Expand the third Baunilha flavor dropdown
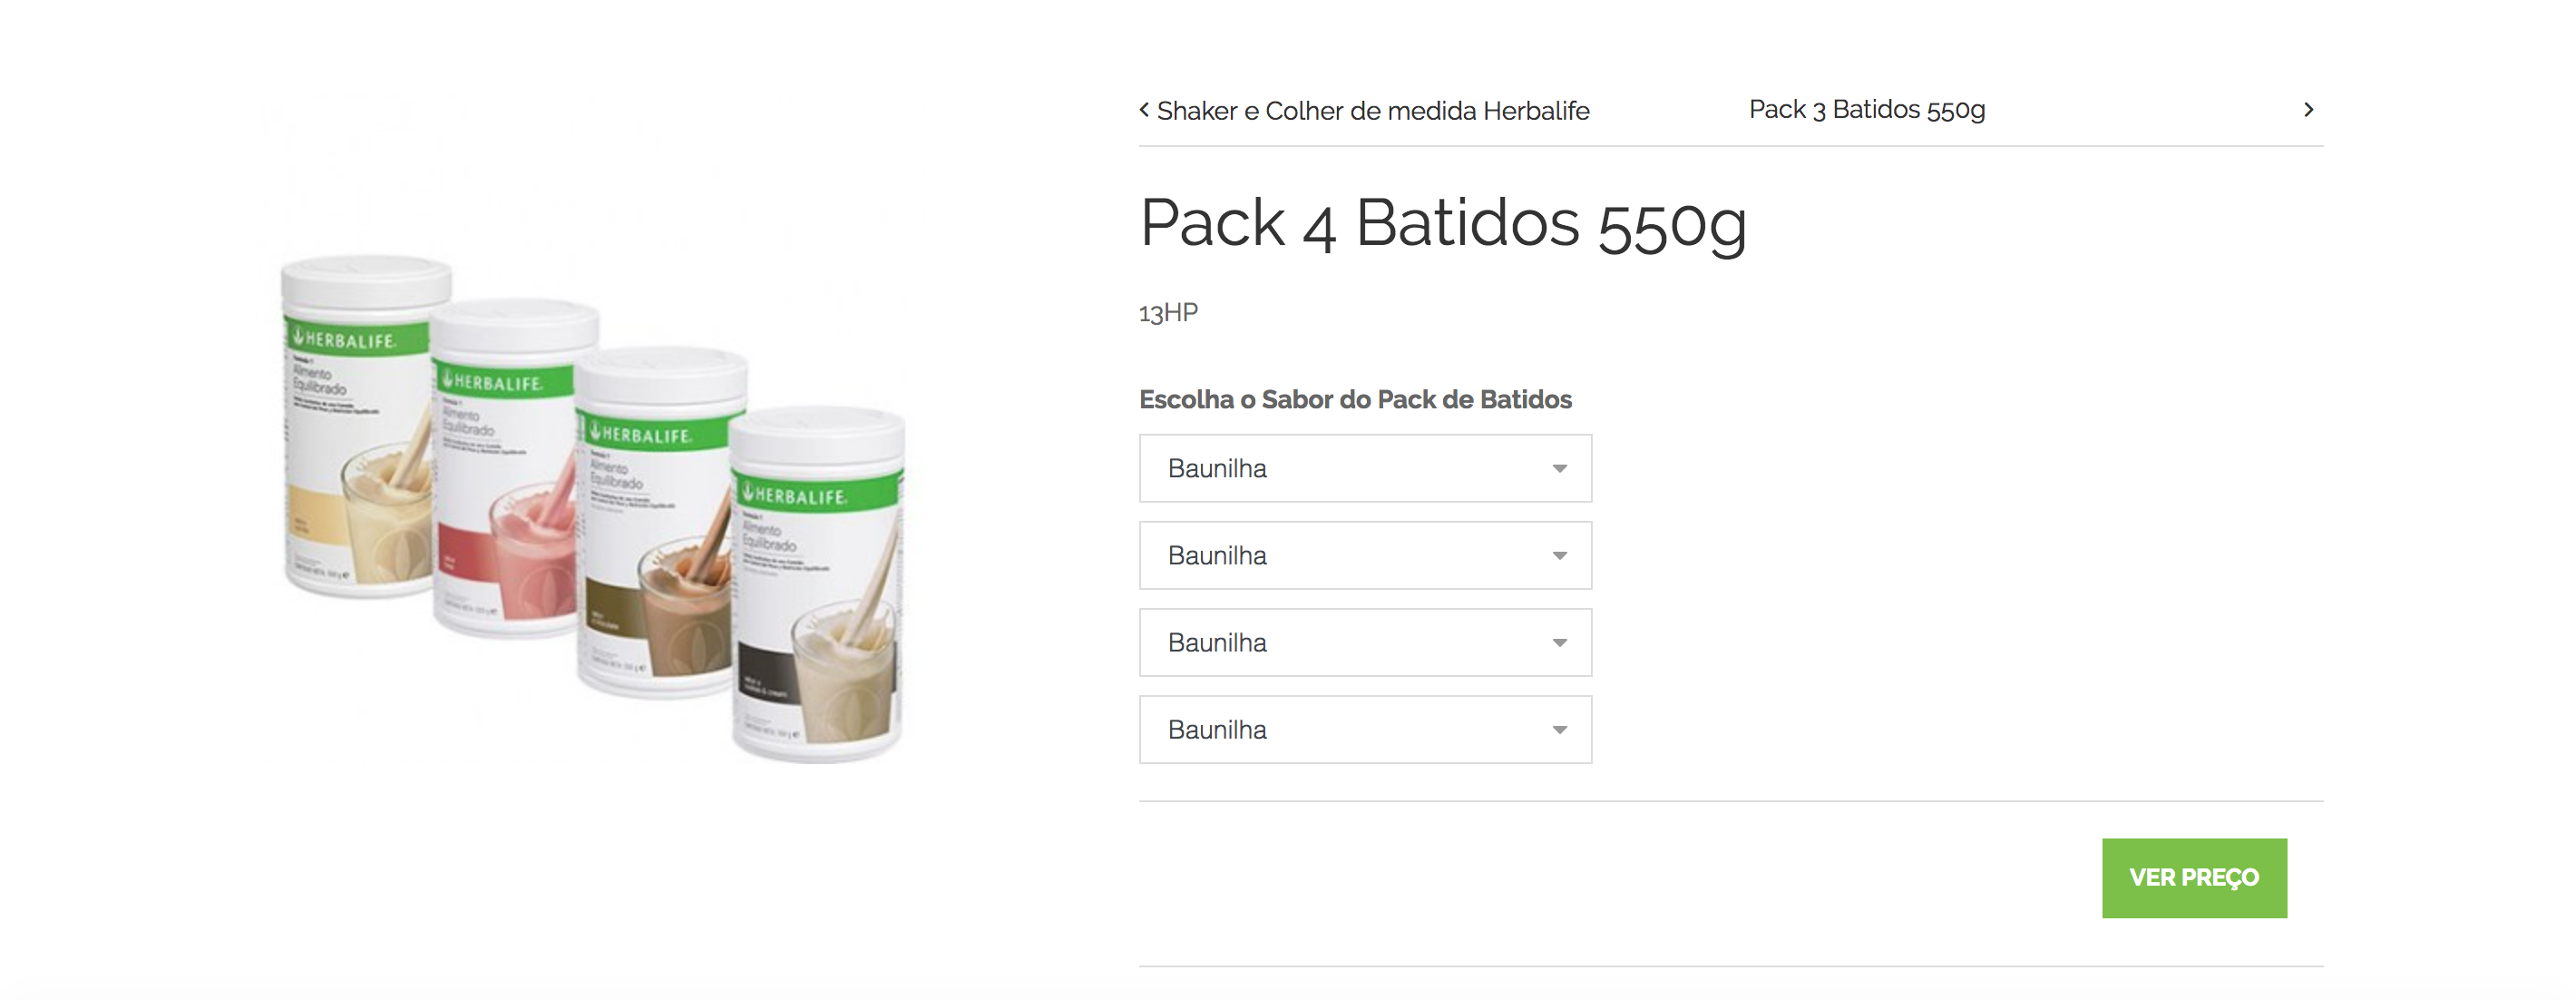Screen dimensions: 2576x1000 tap(1365, 642)
